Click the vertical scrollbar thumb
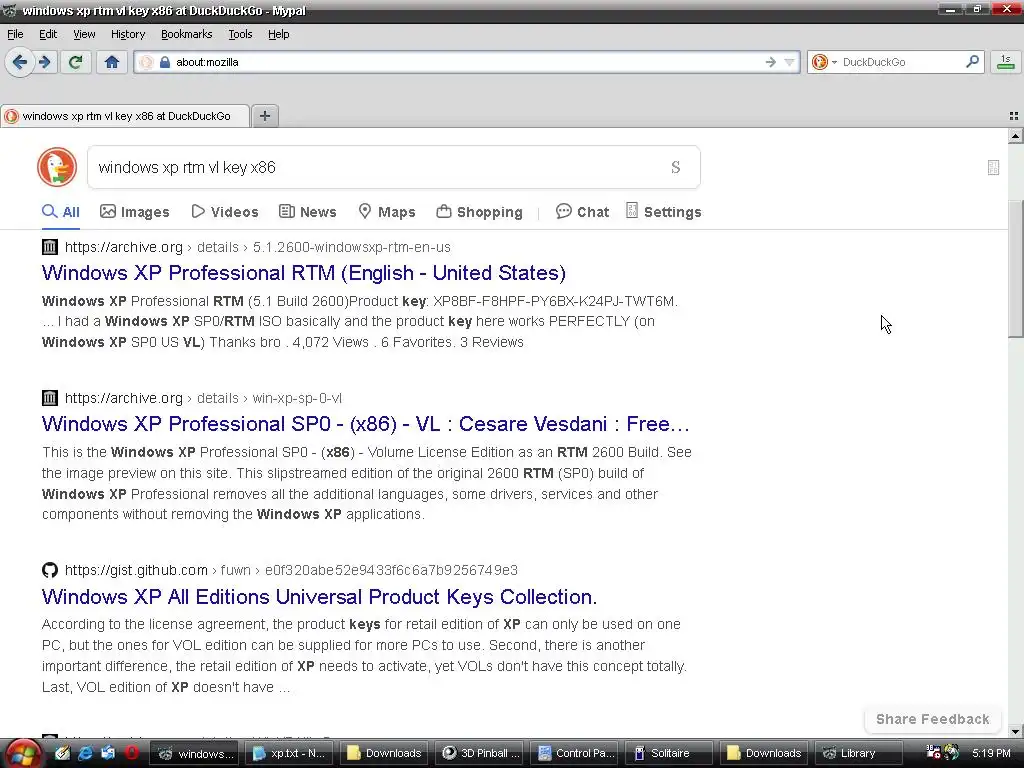 1015,269
